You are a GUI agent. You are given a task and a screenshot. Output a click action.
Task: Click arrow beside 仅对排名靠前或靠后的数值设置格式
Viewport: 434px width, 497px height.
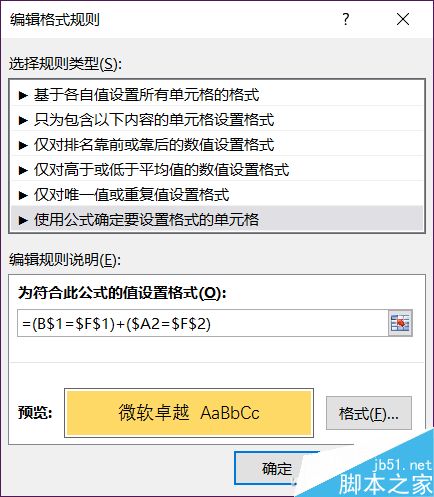point(23,145)
